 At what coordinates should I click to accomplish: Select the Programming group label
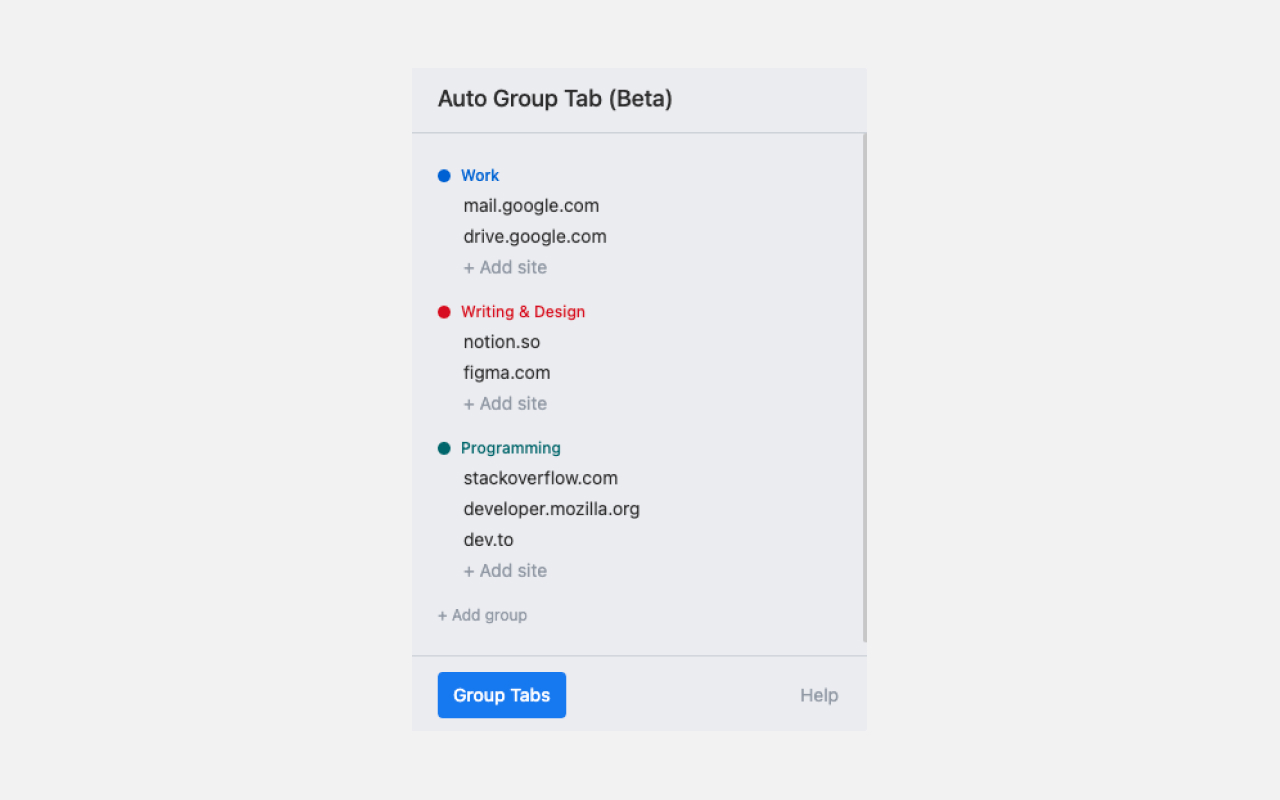pyautogui.click(x=510, y=448)
